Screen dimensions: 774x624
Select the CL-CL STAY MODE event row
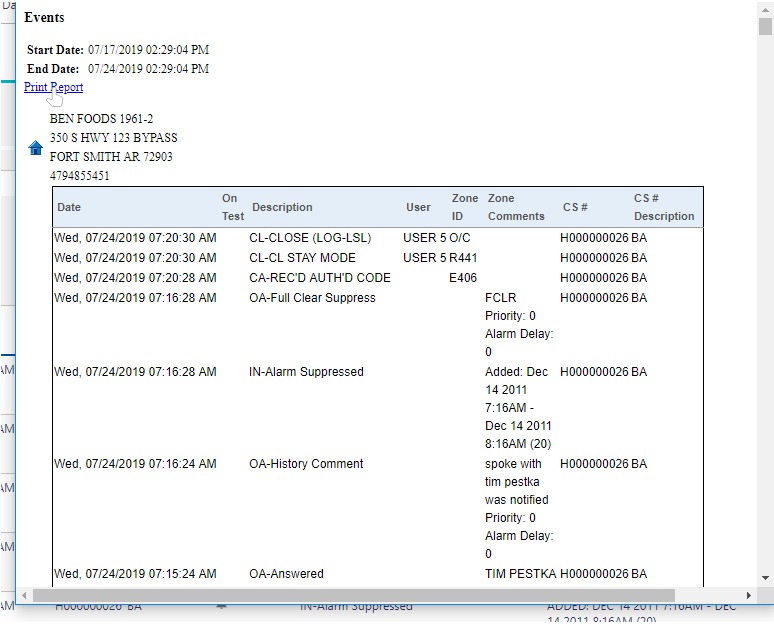[302, 258]
